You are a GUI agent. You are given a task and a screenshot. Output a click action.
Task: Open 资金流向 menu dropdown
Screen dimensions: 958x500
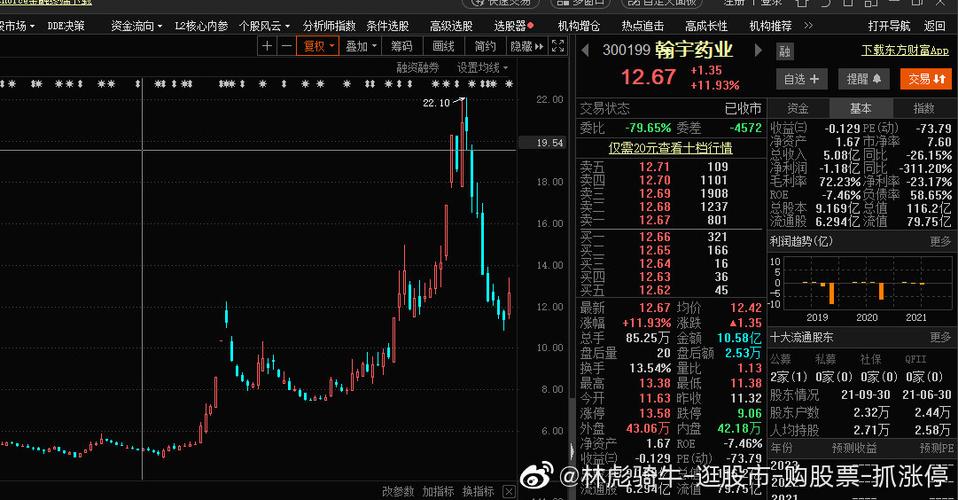(136, 26)
